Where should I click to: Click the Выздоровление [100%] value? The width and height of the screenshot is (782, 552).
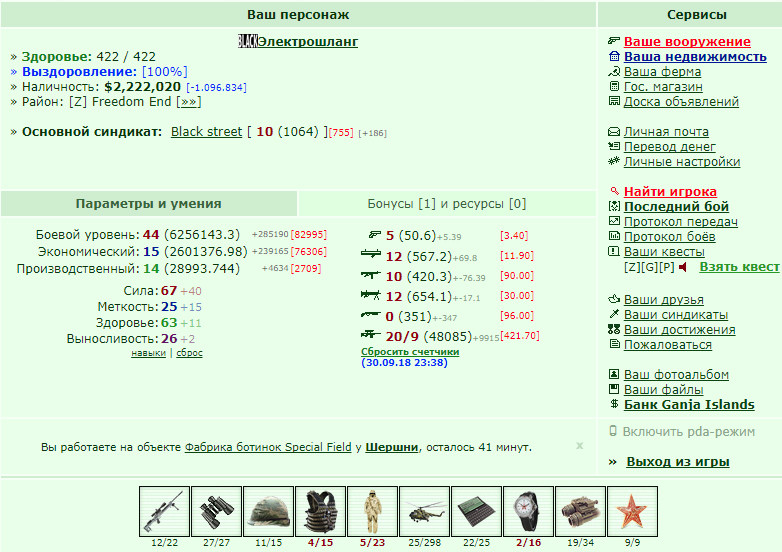point(165,72)
